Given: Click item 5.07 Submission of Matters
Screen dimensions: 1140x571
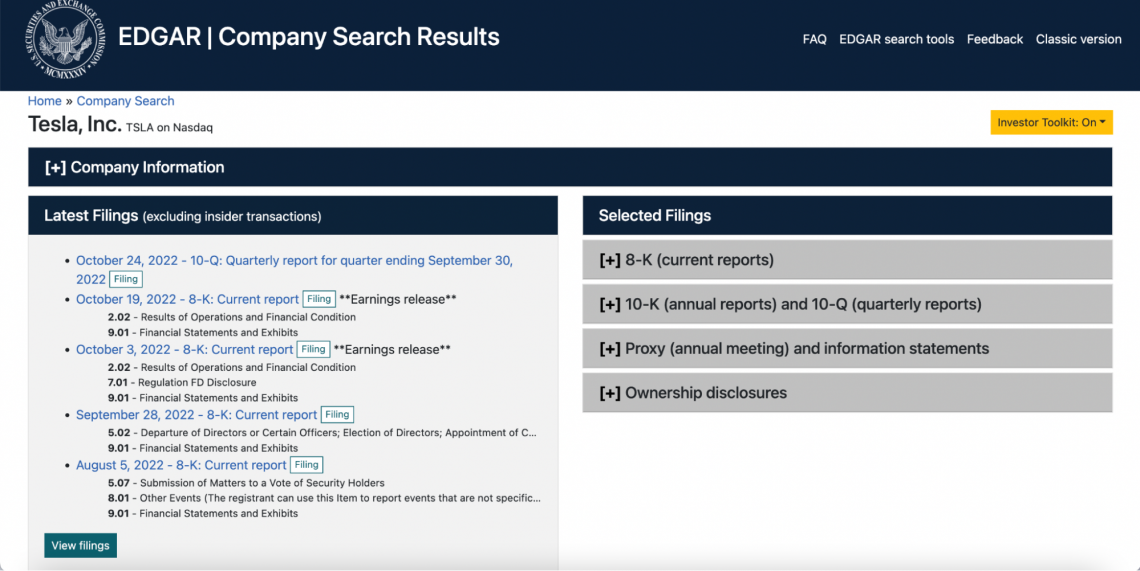Looking at the screenshot, I should coord(246,483).
